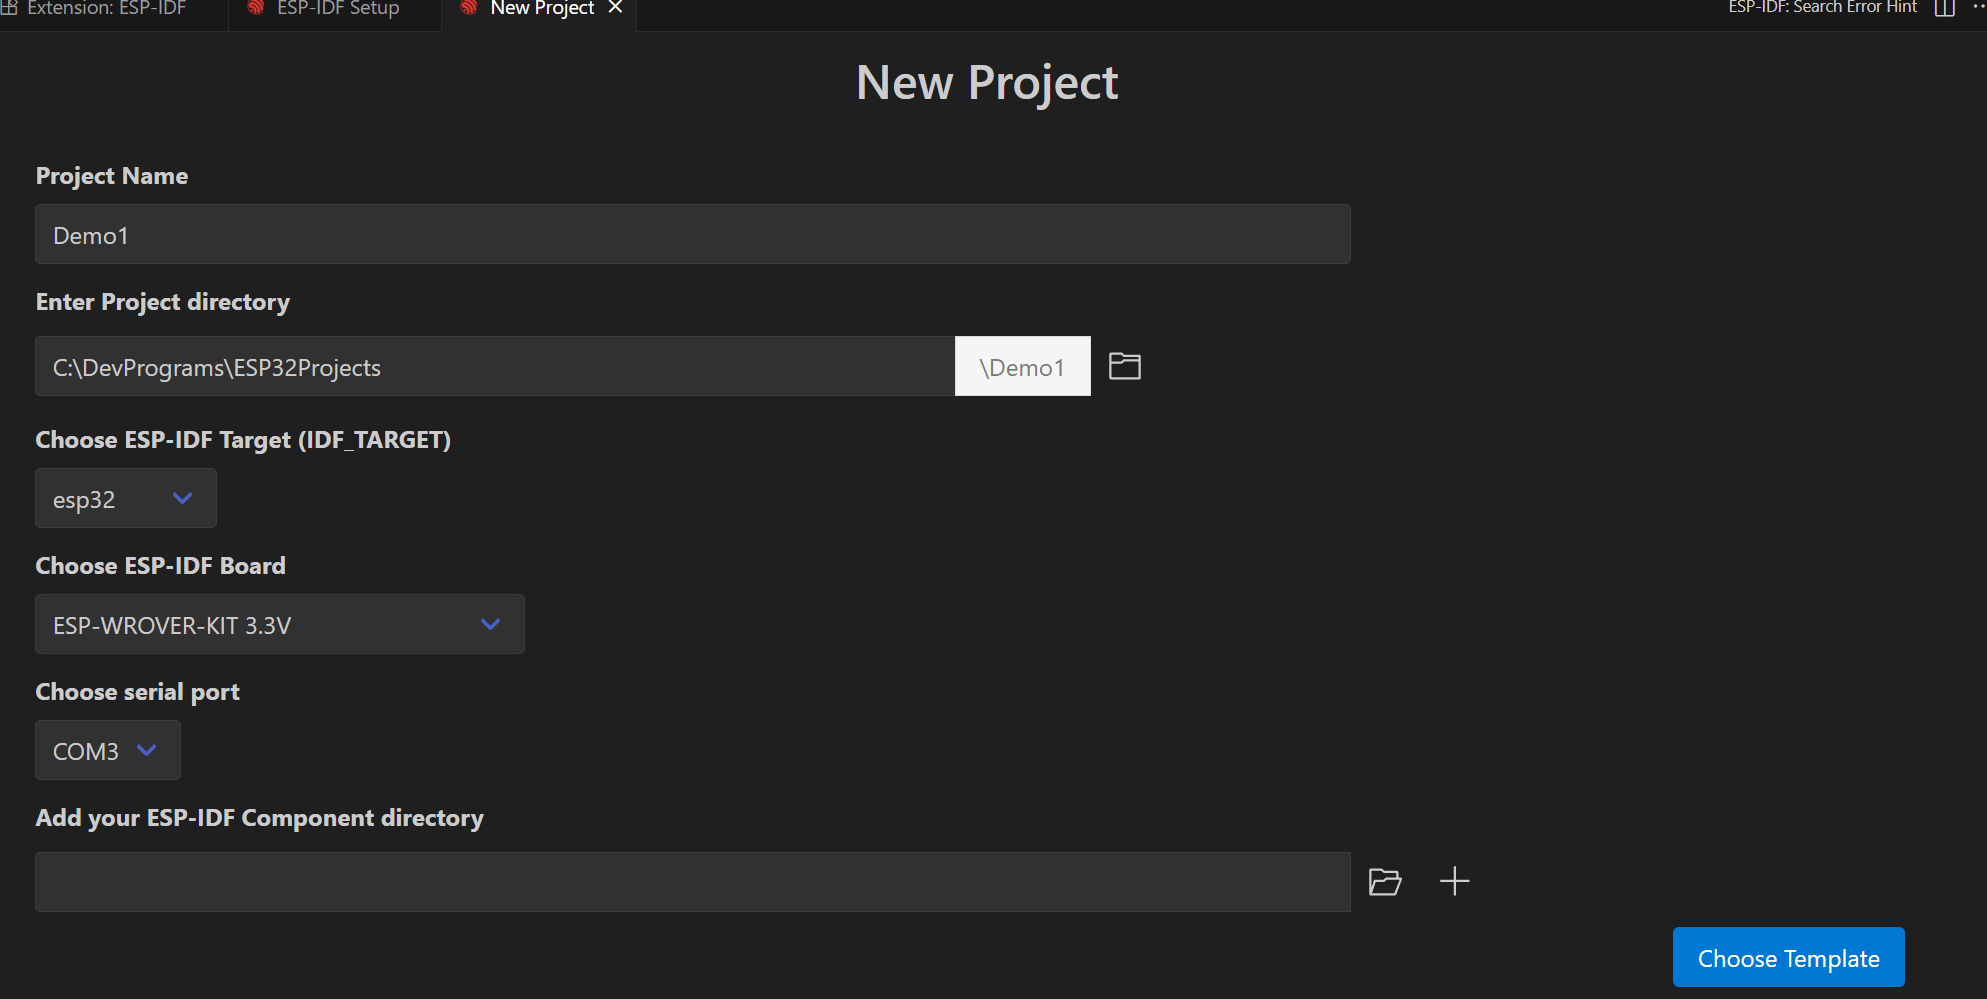Click the New Project tab's Espressif icon
Viewport: 1987px width, 999px height.
point(469,8)
